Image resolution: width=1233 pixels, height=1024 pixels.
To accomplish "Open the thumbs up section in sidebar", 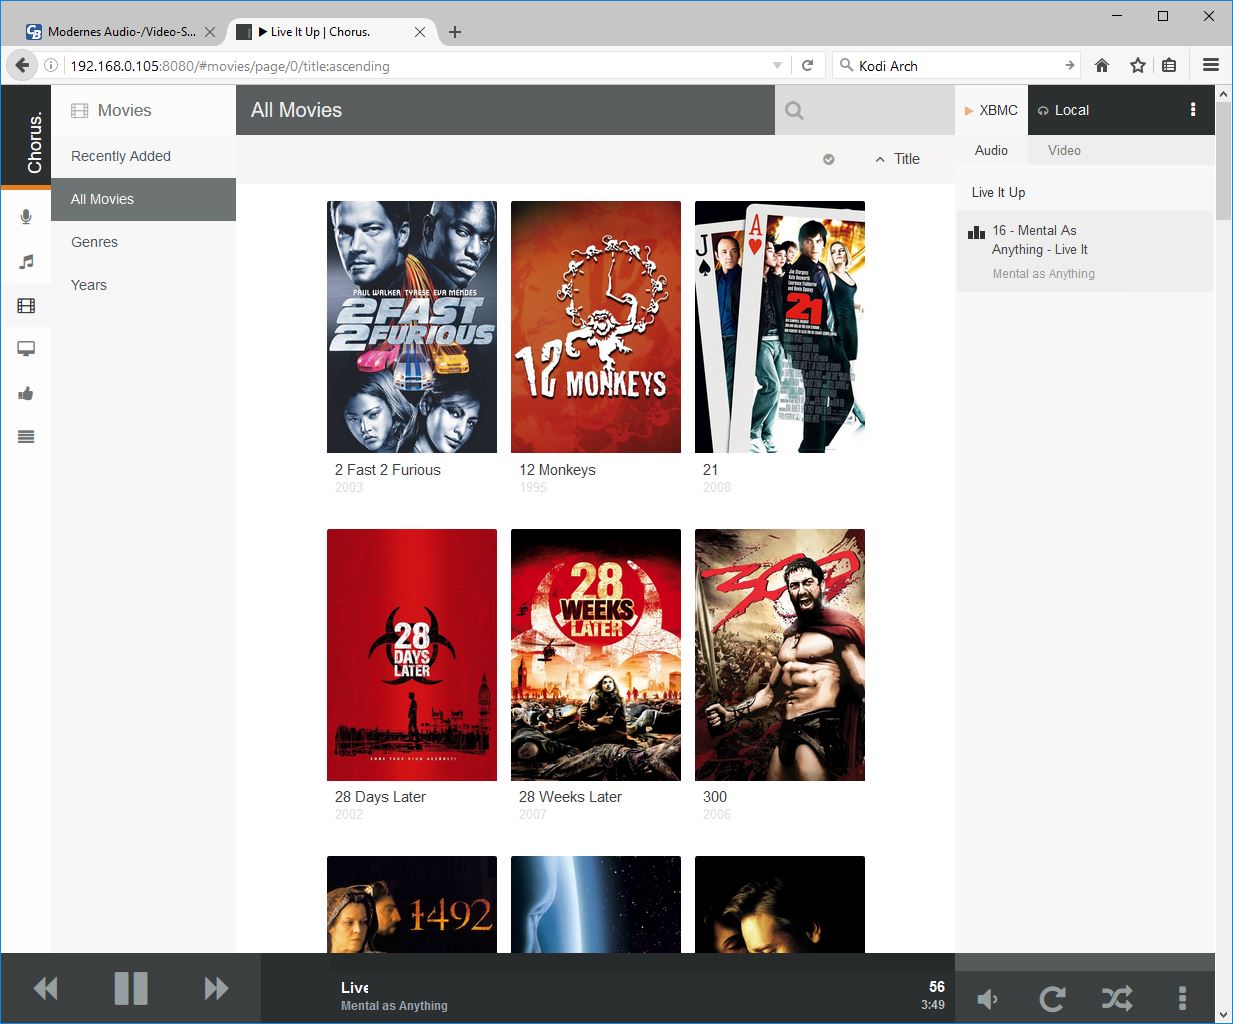I will pos(26,393).
